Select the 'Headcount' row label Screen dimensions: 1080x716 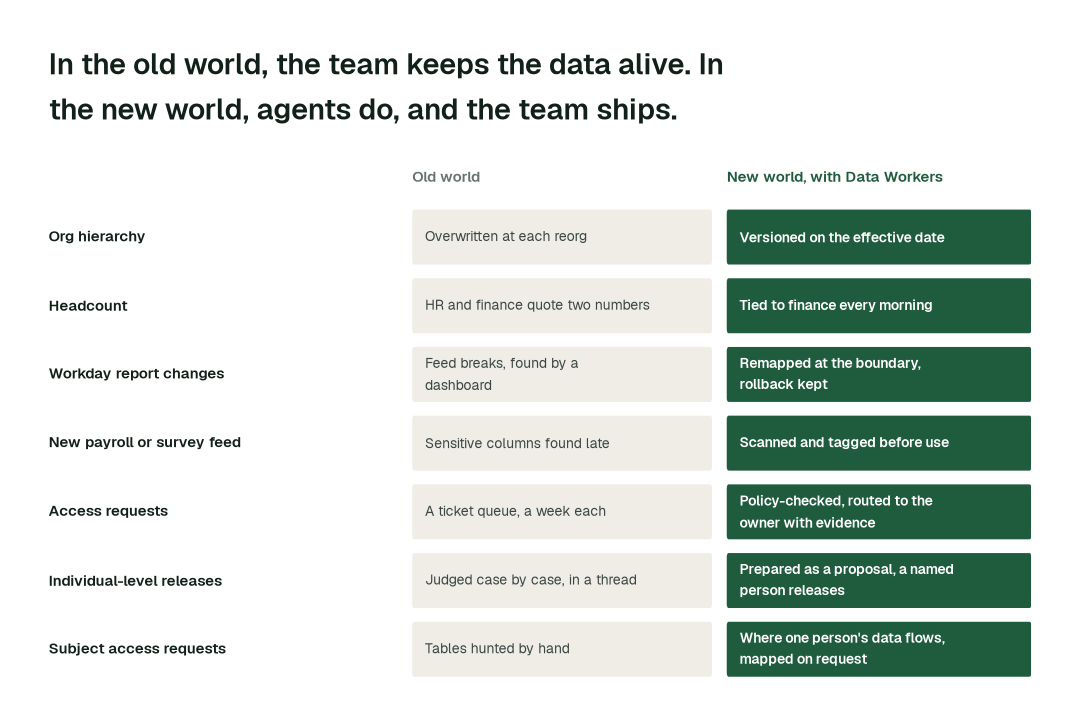(87, 306)
